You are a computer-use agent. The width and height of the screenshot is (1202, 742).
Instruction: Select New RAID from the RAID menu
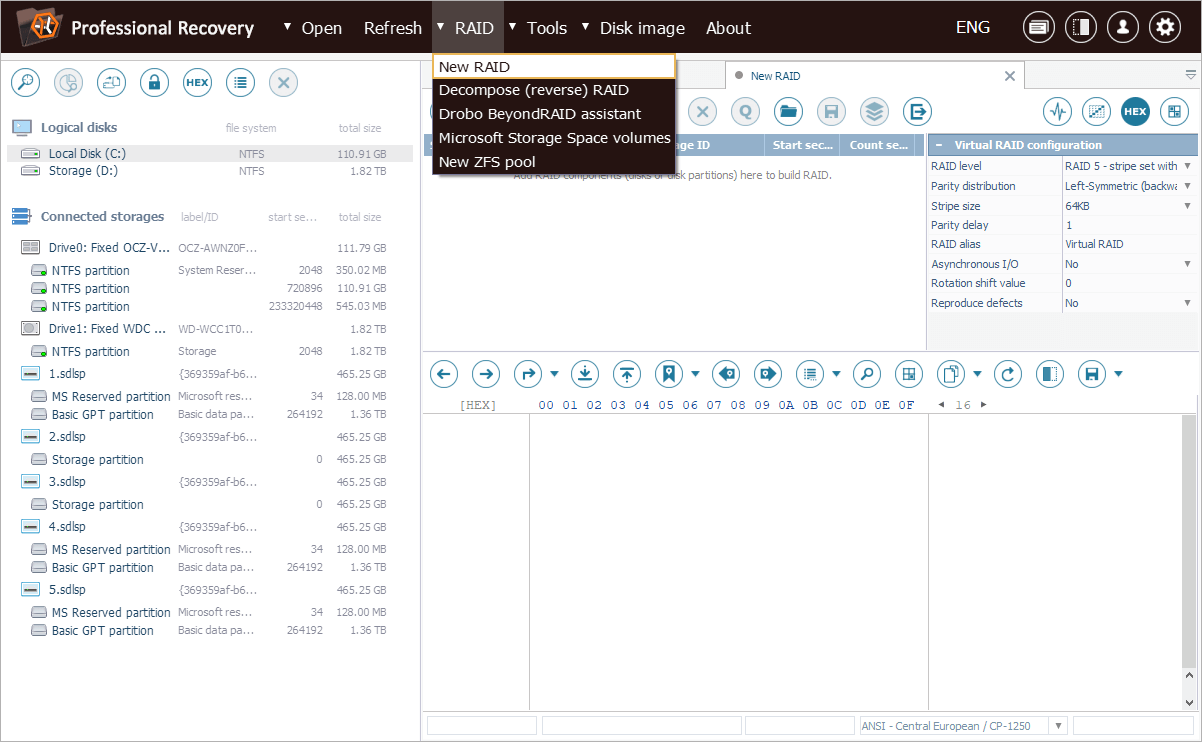point(554,66)
